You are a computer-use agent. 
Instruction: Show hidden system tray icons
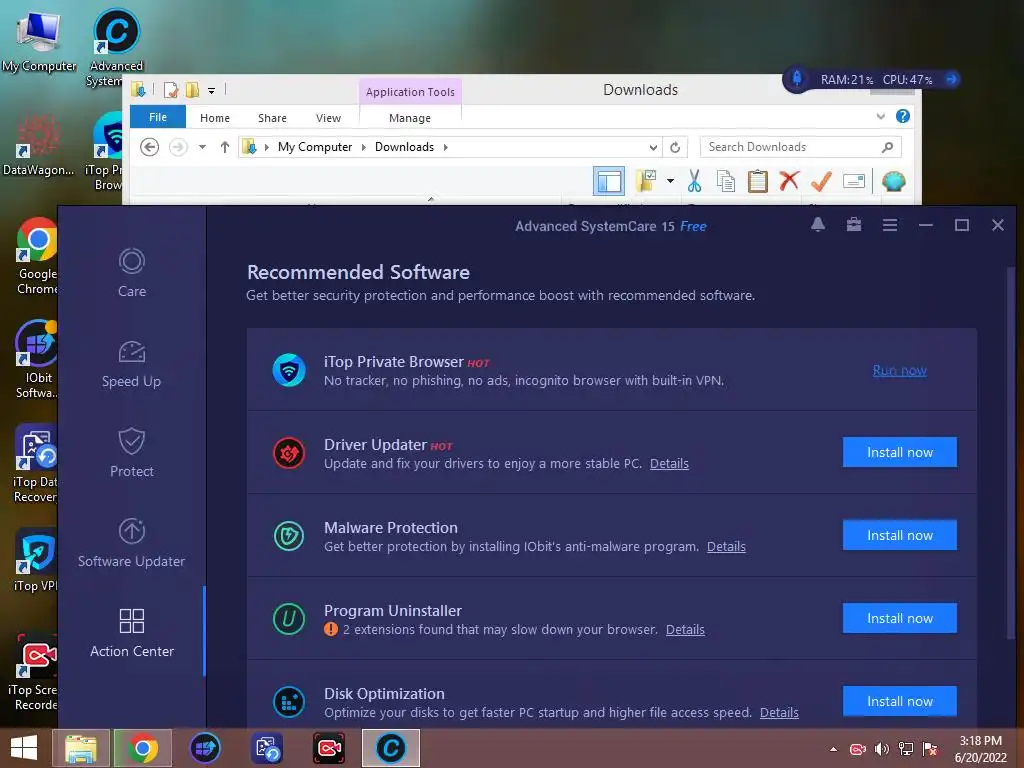click(833, 749)
